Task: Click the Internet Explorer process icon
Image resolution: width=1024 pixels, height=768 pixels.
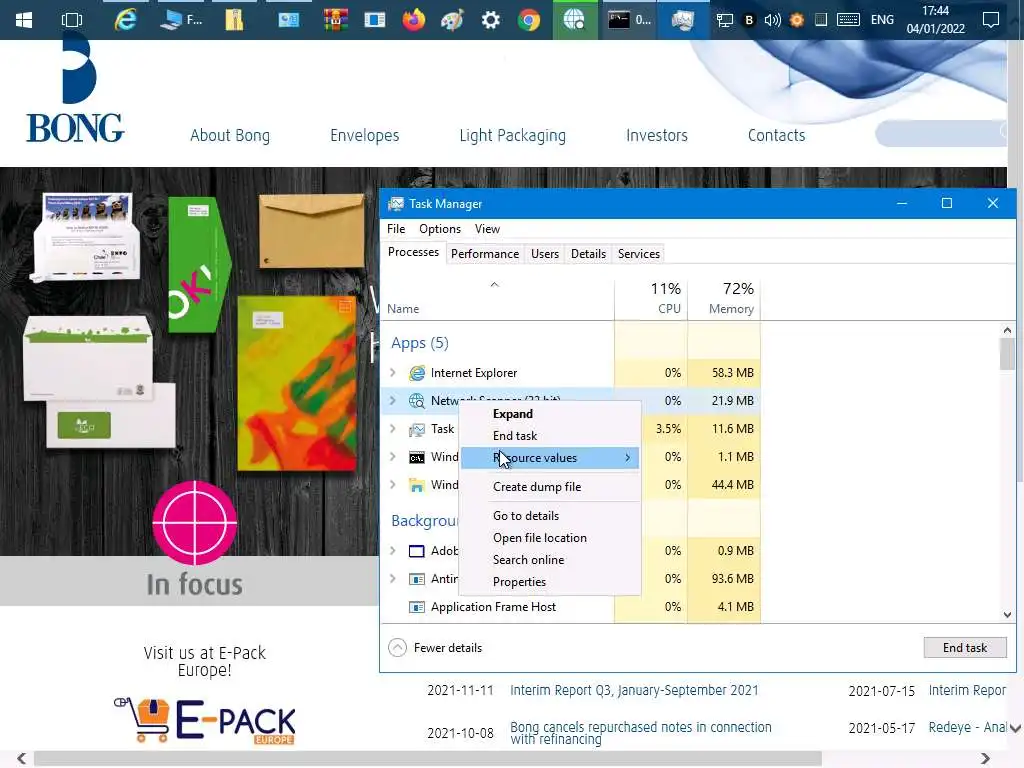Action: tap(417, 373)
